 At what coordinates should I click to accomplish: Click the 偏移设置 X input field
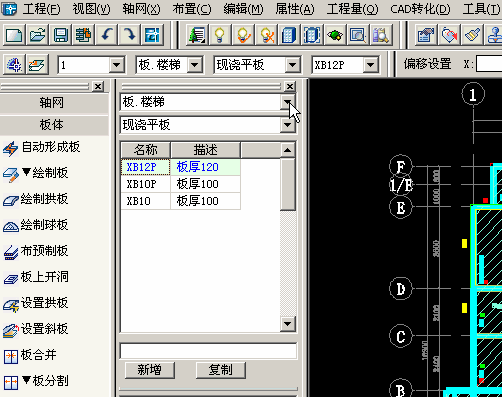pyautogui.click(x=489, y=64)
